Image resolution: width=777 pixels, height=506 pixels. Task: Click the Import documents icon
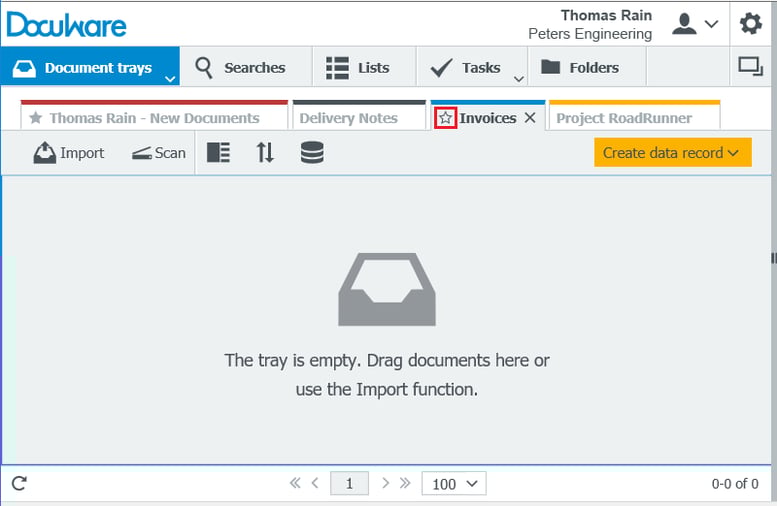point(45,153)
